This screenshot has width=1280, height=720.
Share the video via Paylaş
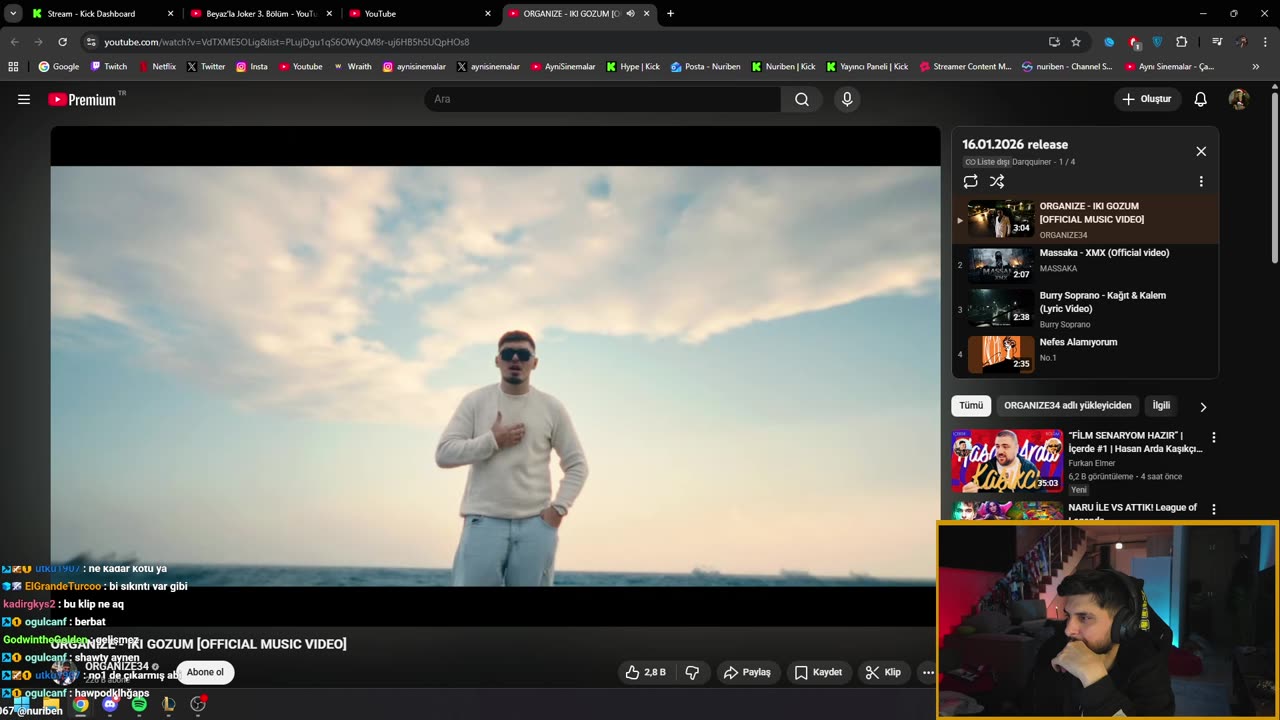point(748,672)
